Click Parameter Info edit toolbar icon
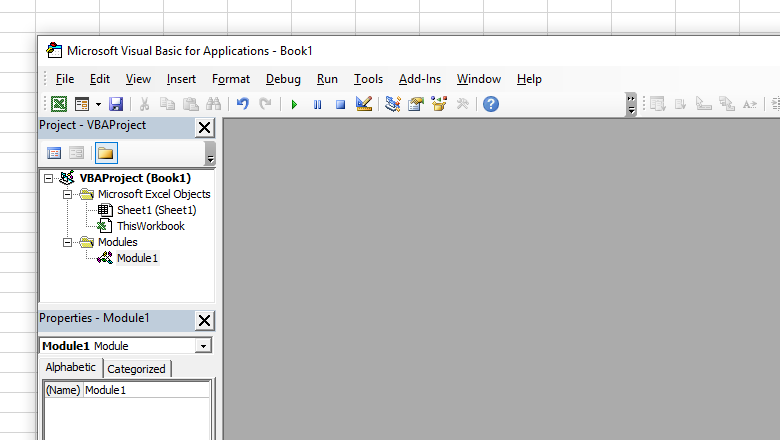The width and height of the screenshot is (780, 440). tap(727, 104)
